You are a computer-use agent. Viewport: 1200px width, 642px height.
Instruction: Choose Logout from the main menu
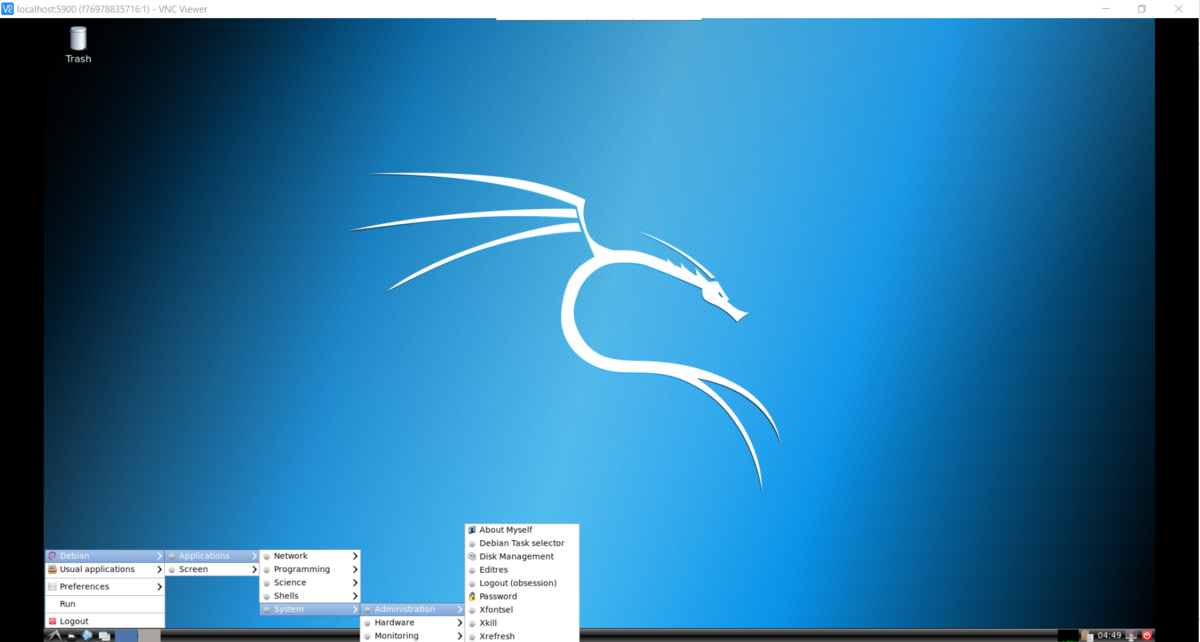105,621
